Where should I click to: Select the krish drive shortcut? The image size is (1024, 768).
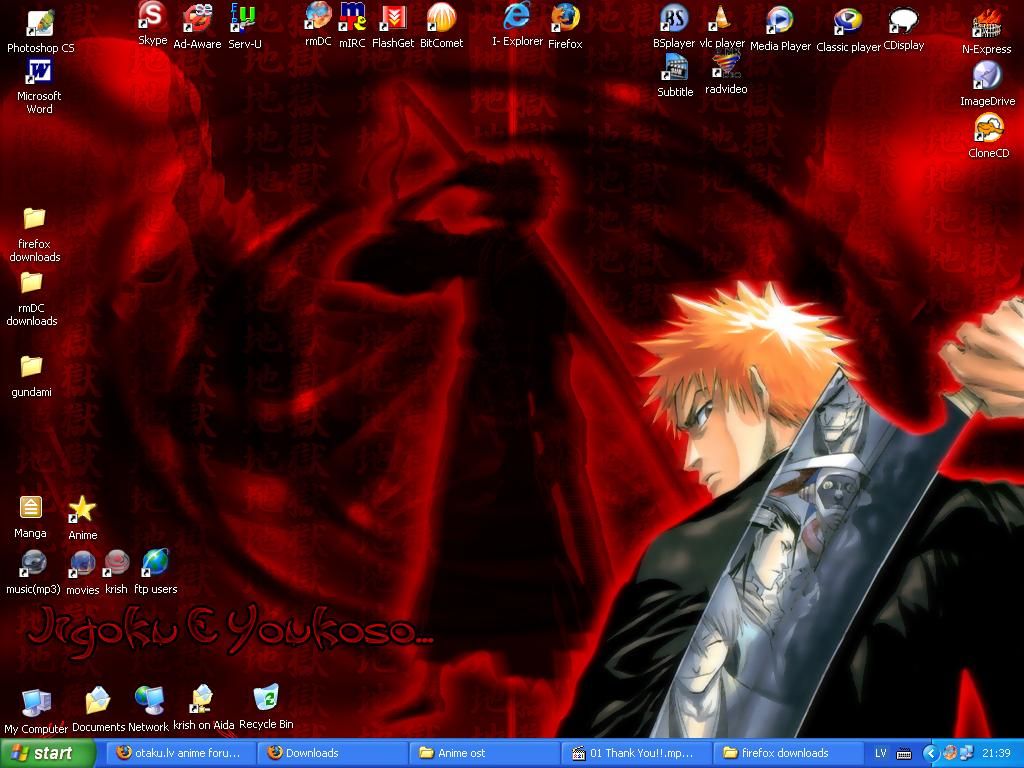tap(116, 563)
